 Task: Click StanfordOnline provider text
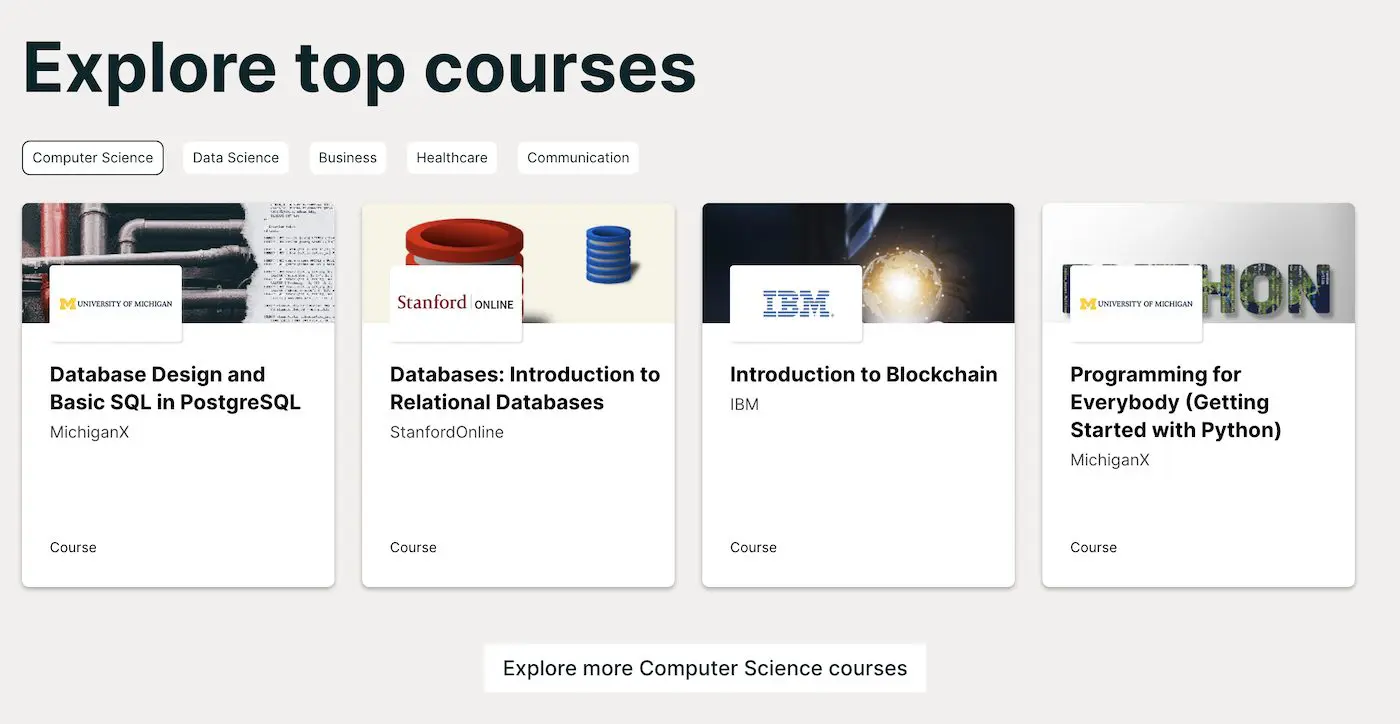point(447,432)
